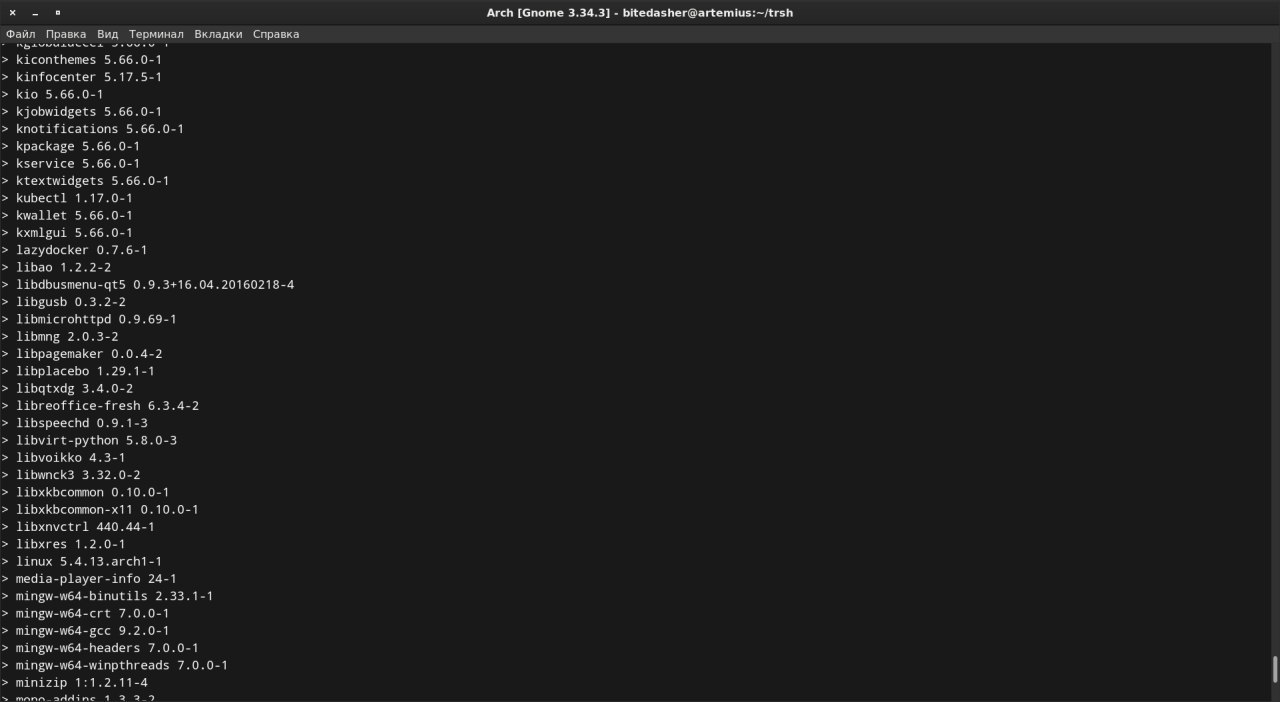Open the Правка menu
The height and width of the screenshot is (702, 1280).
pos(66,34)
